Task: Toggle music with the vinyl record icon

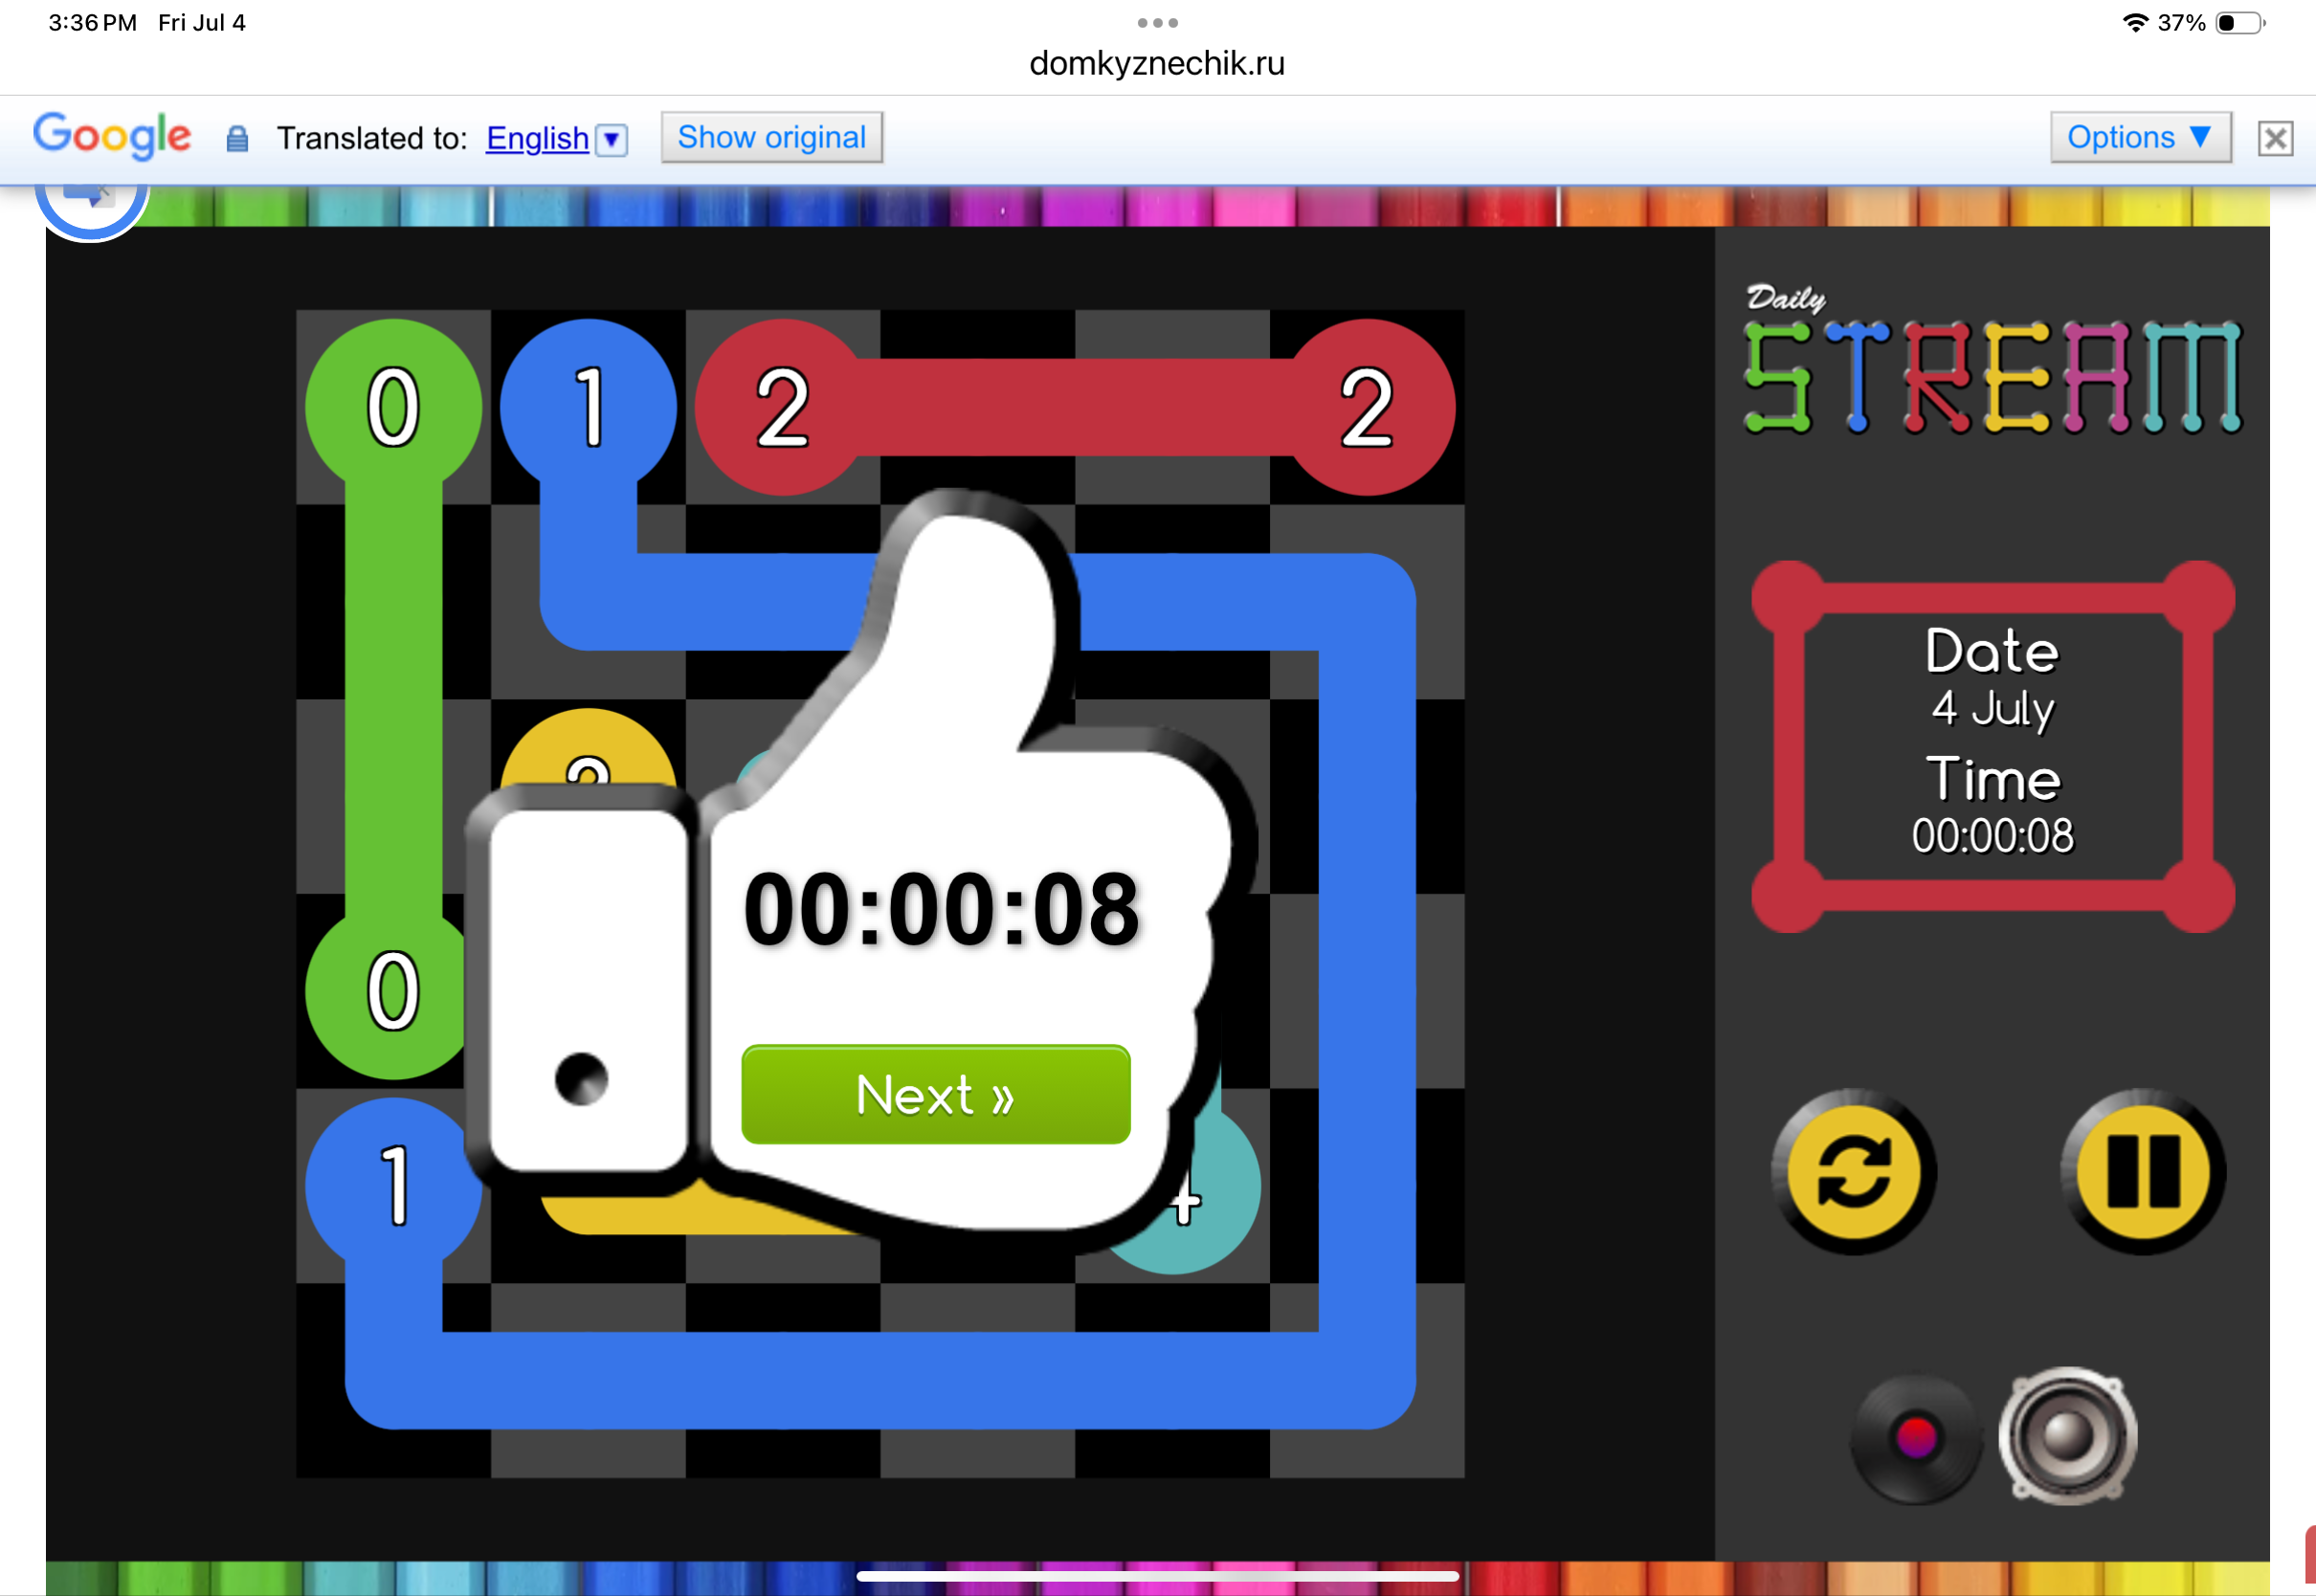Action: coord(1915,1437)
